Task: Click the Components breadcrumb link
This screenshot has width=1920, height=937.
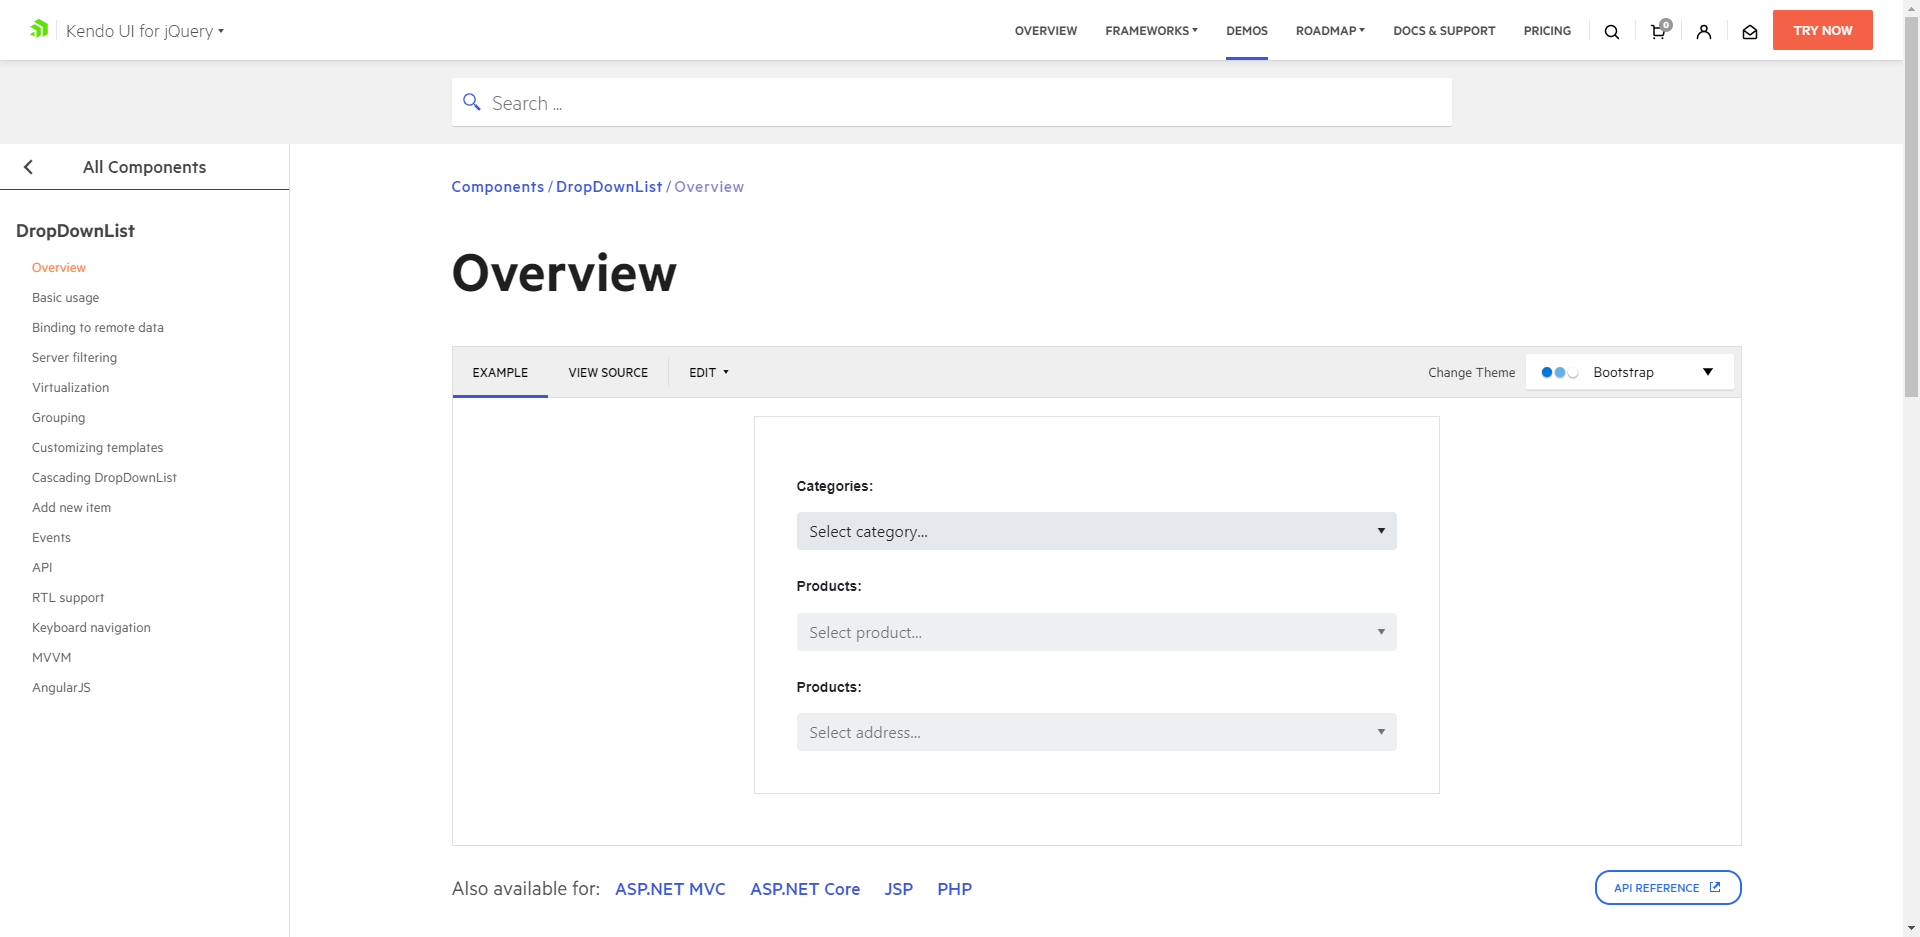Action: [x=498, y=187]
